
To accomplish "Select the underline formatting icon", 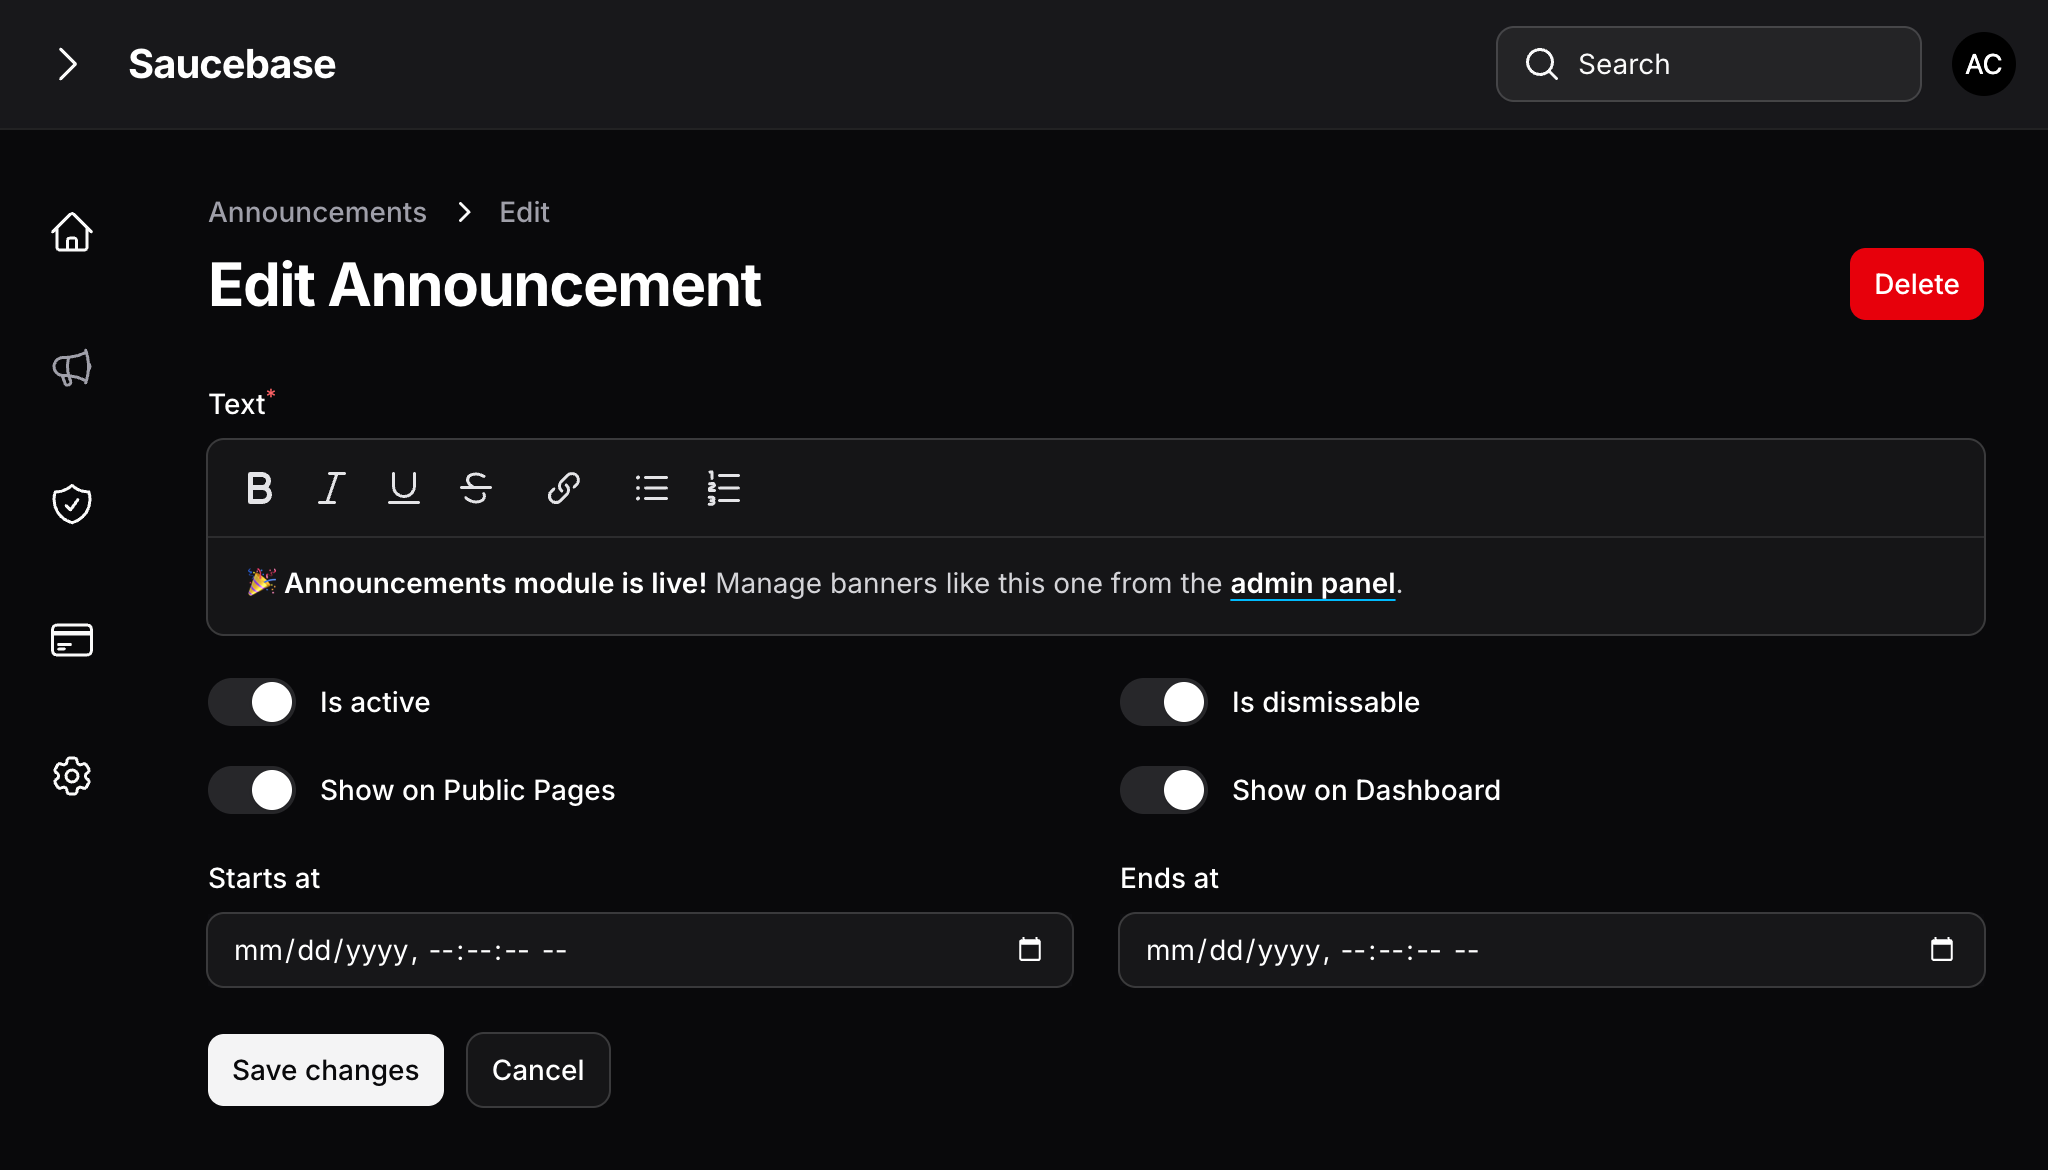I will point(404,488).
